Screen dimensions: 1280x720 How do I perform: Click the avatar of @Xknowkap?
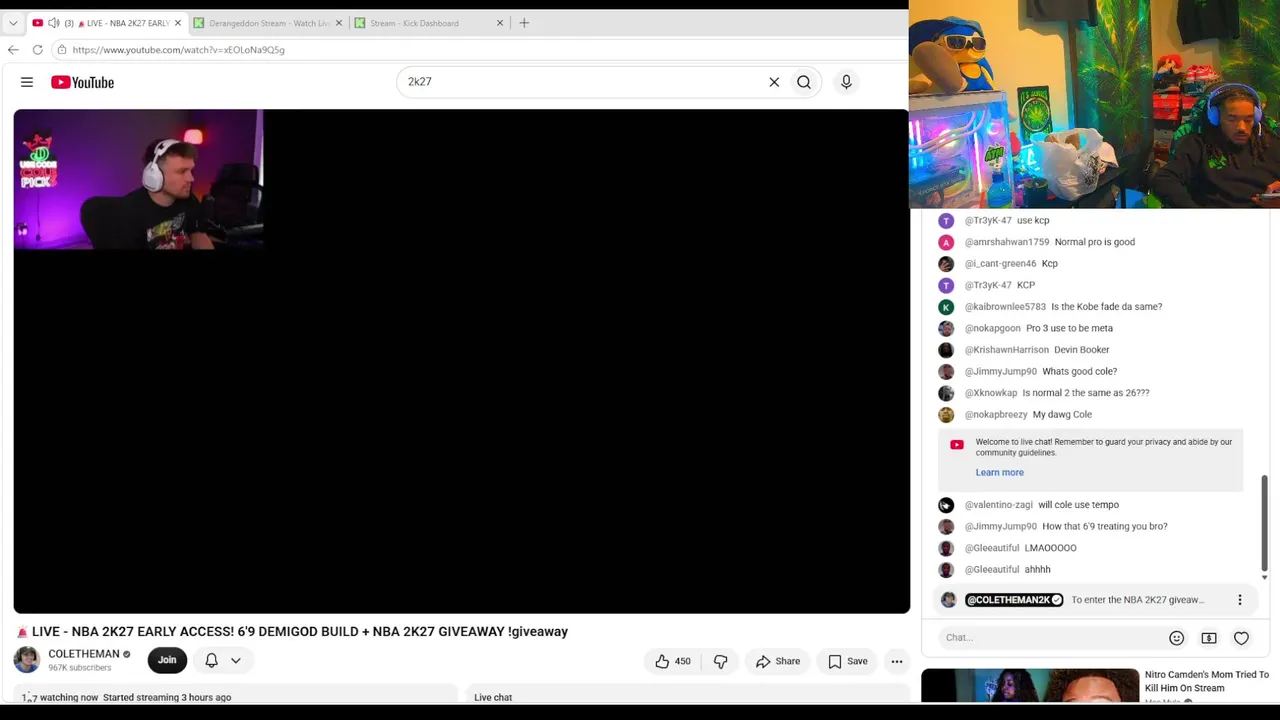(x=946, y=393)
